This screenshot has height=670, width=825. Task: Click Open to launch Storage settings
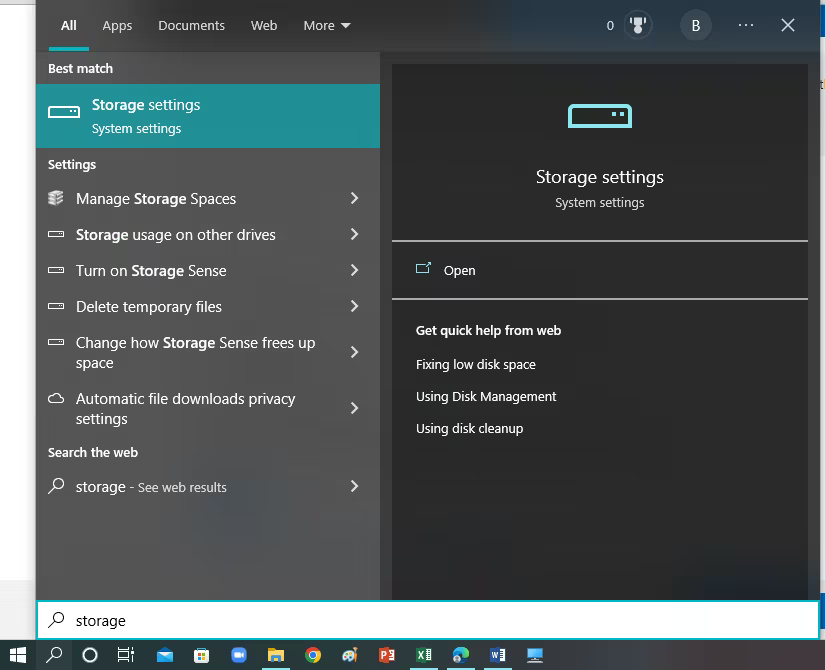pos(459,270)
